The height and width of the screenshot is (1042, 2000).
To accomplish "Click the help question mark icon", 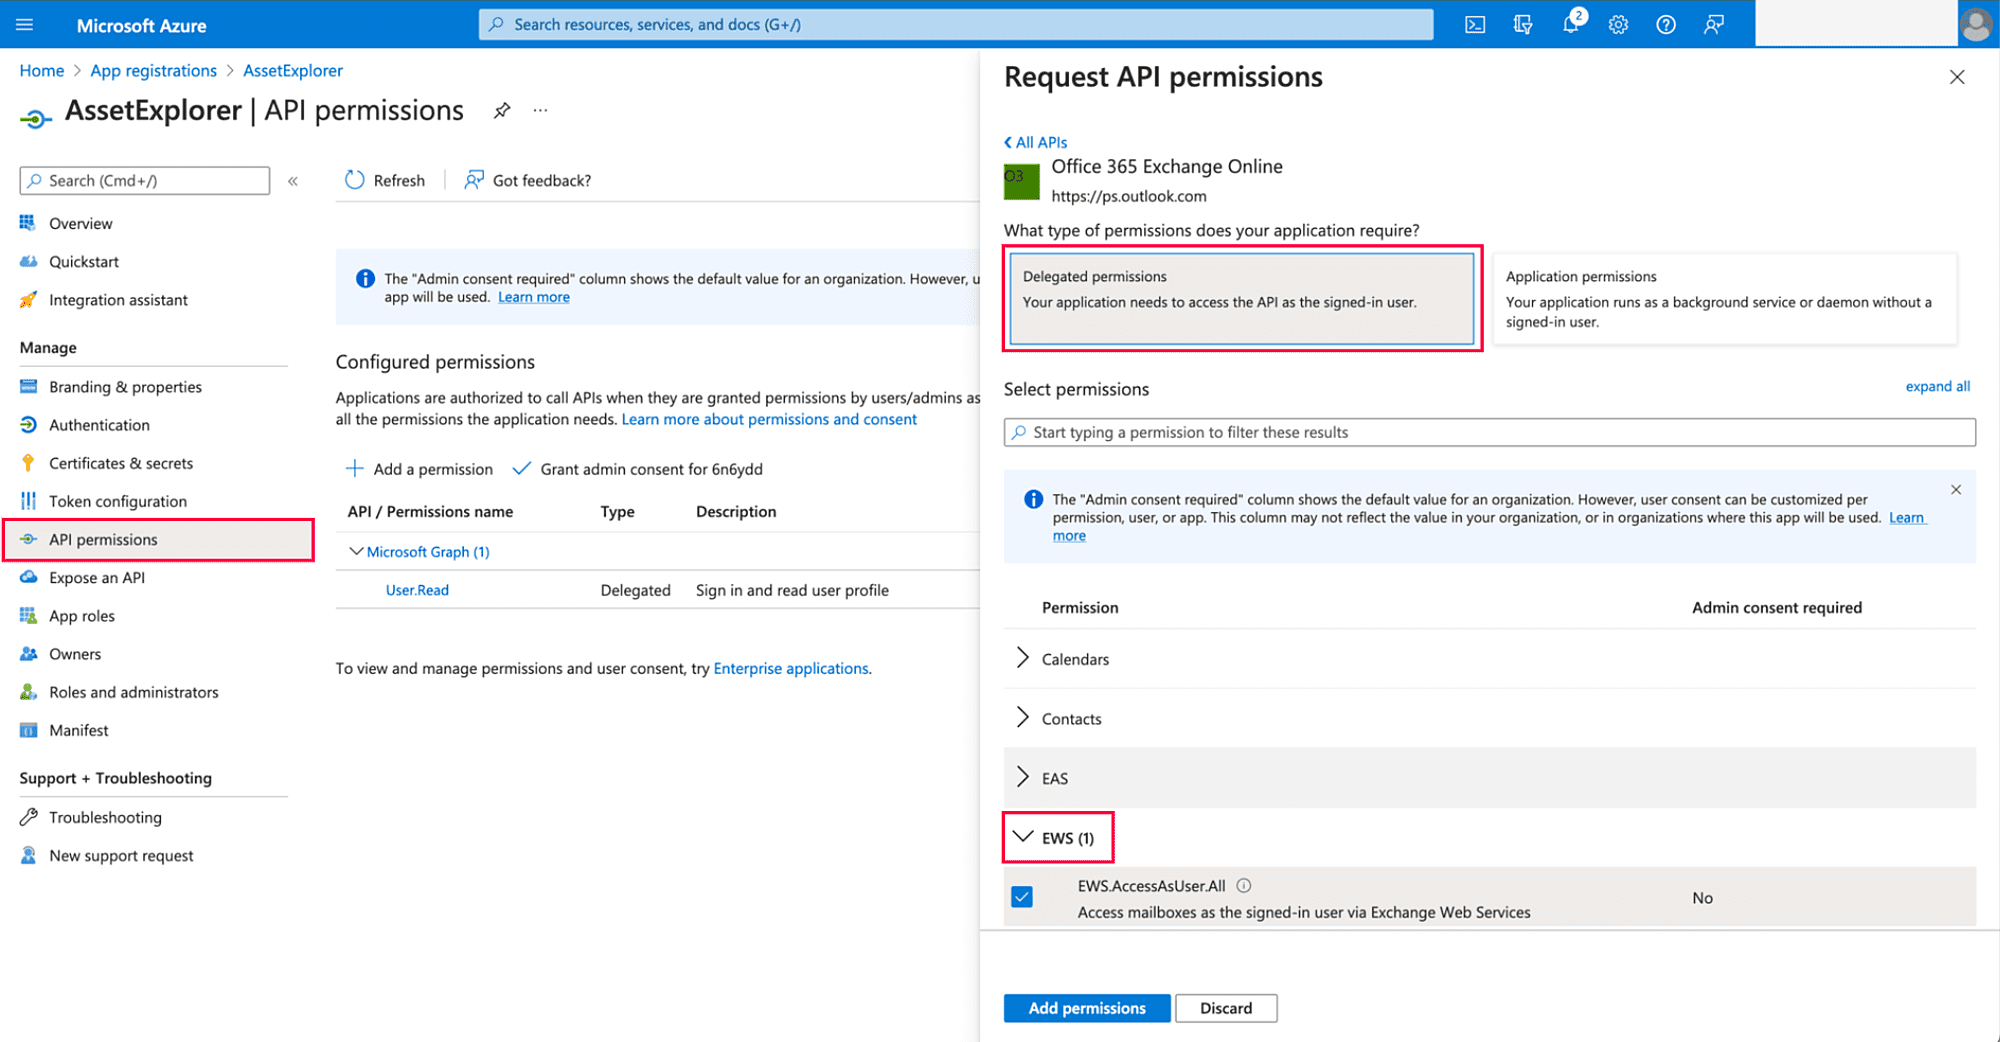I will [1666, 25].
